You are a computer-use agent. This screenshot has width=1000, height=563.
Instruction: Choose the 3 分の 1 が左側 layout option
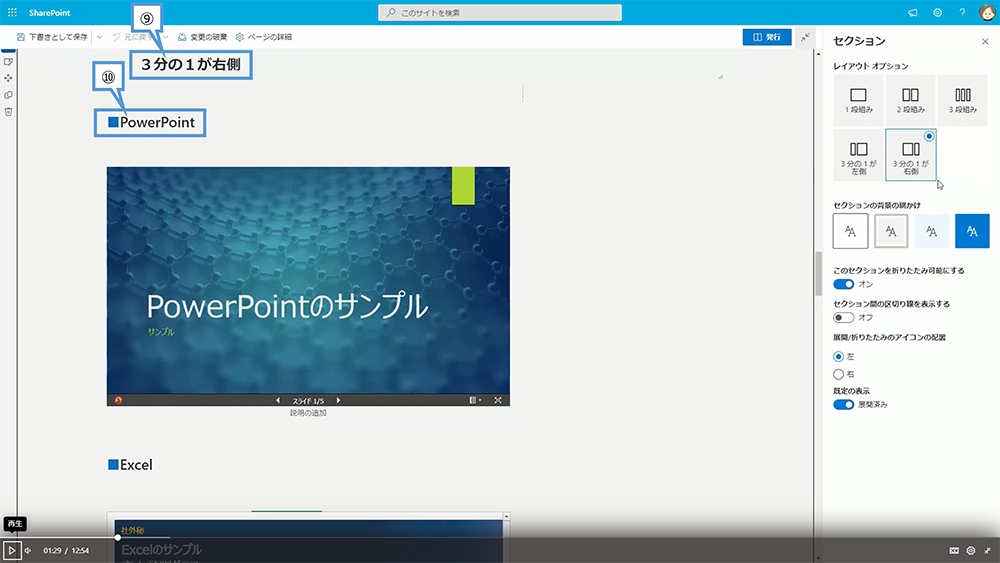click(858, 155)
